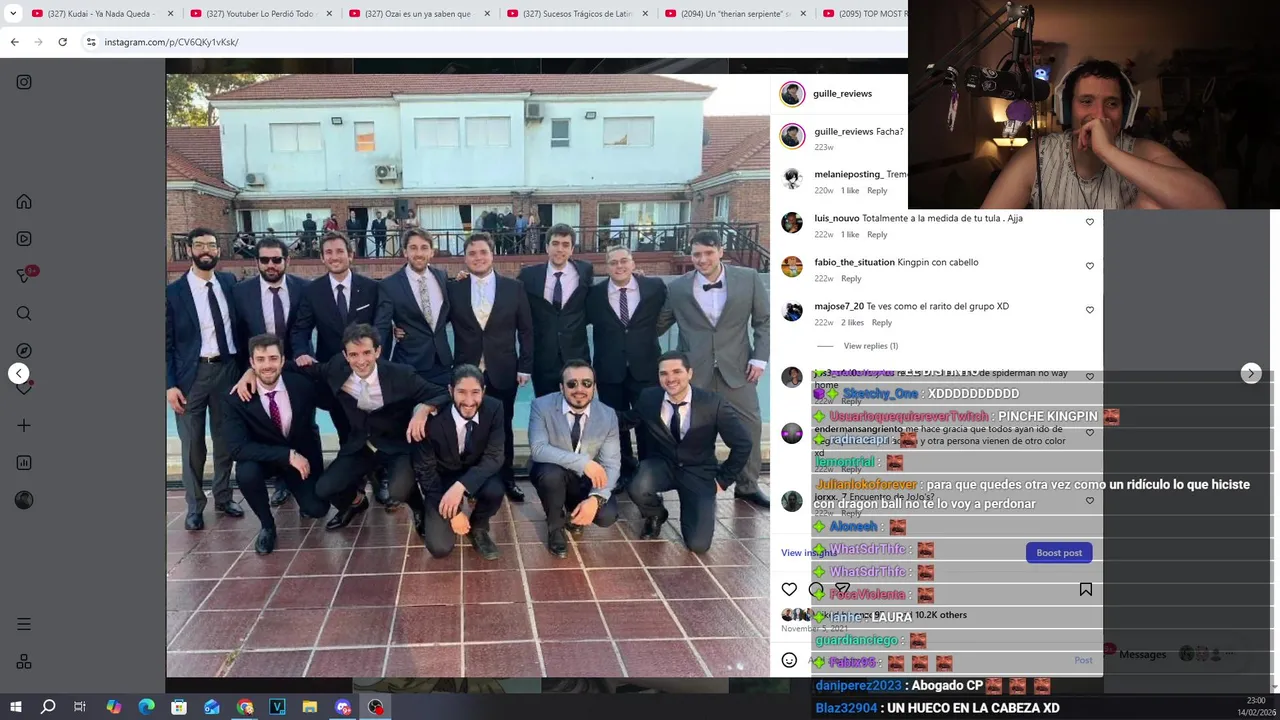Click the Boost post button
This screenshot has height=720, width=1280.
[x=1059, y=553]
